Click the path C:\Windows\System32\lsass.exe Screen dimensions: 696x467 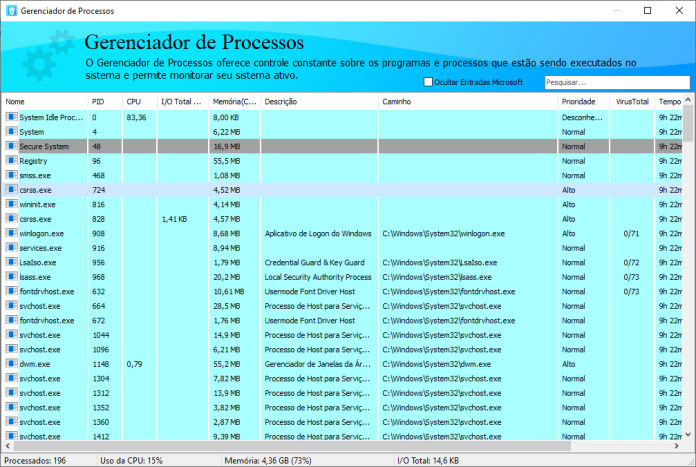(x=437, y=277)
